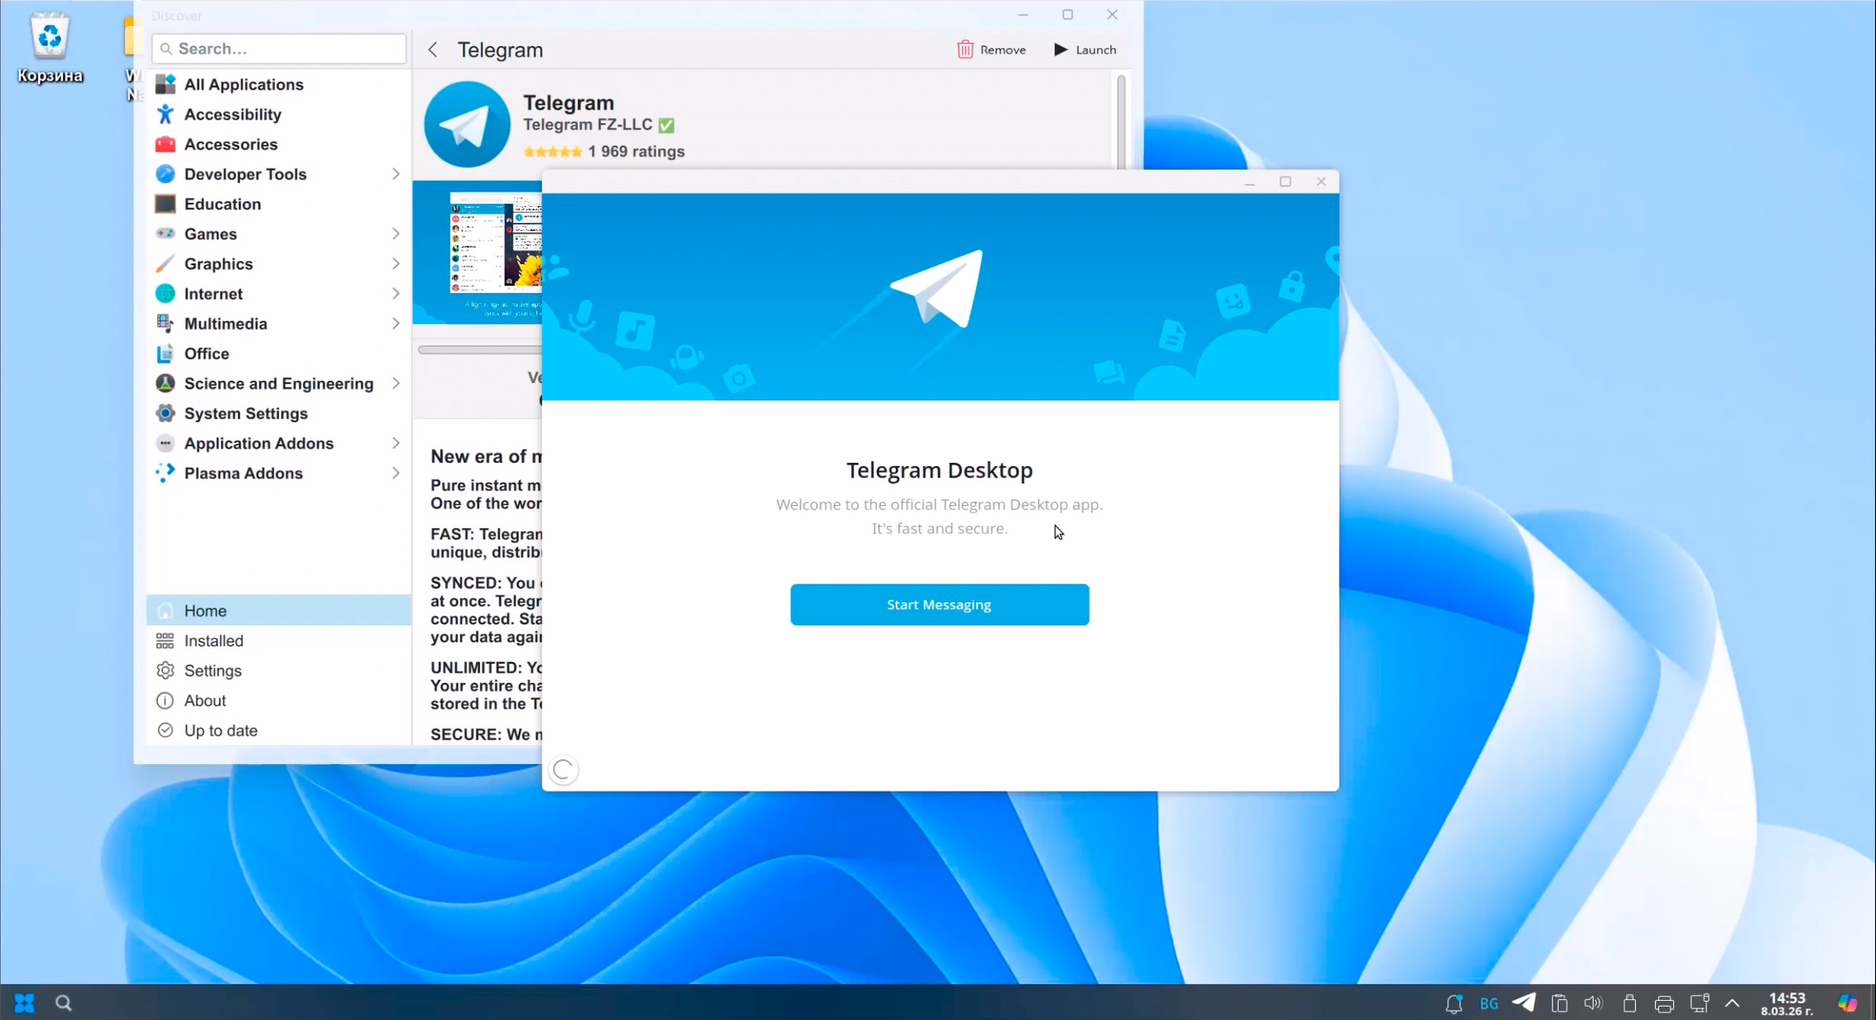This screenshot has width=1876, height=1020.
Task: Click the Plasma Addons icon
Action: (x=165, y=474)
